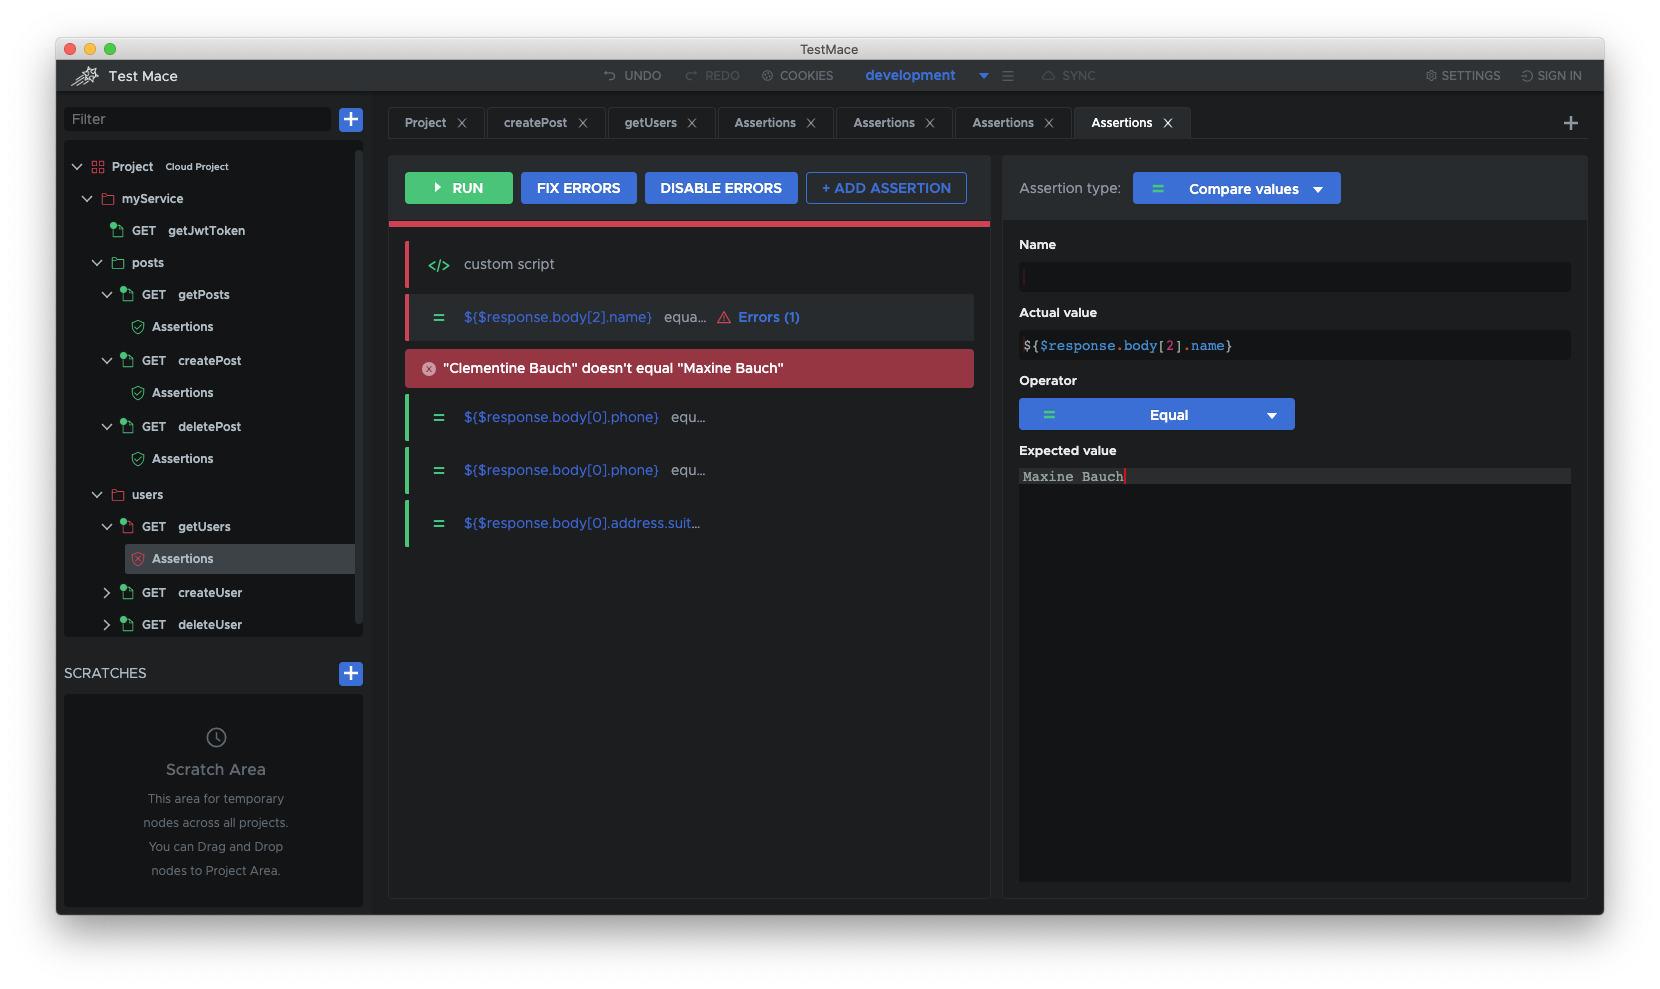Select the body[0].address.suite assertion row

coord(689,523)
